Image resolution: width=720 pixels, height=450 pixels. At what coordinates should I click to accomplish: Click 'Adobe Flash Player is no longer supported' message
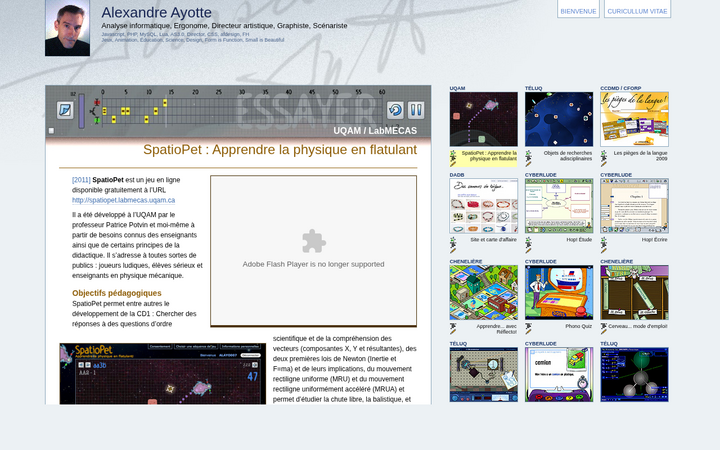(314, 264)
